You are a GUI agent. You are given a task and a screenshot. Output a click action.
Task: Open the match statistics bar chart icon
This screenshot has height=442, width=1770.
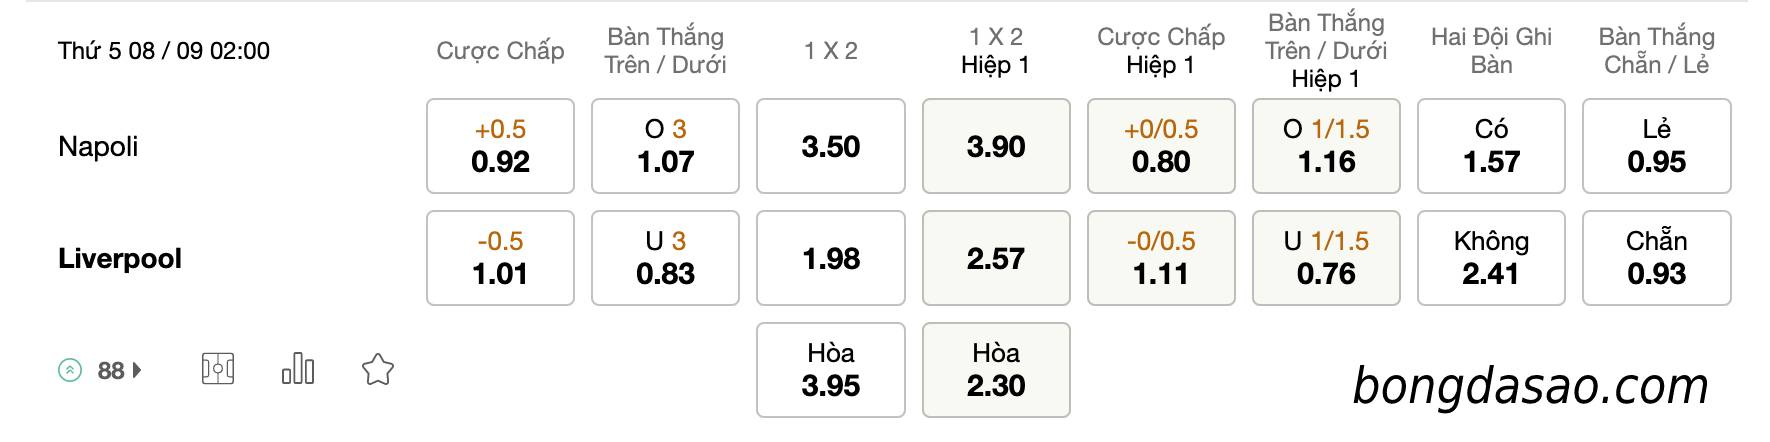298,370
